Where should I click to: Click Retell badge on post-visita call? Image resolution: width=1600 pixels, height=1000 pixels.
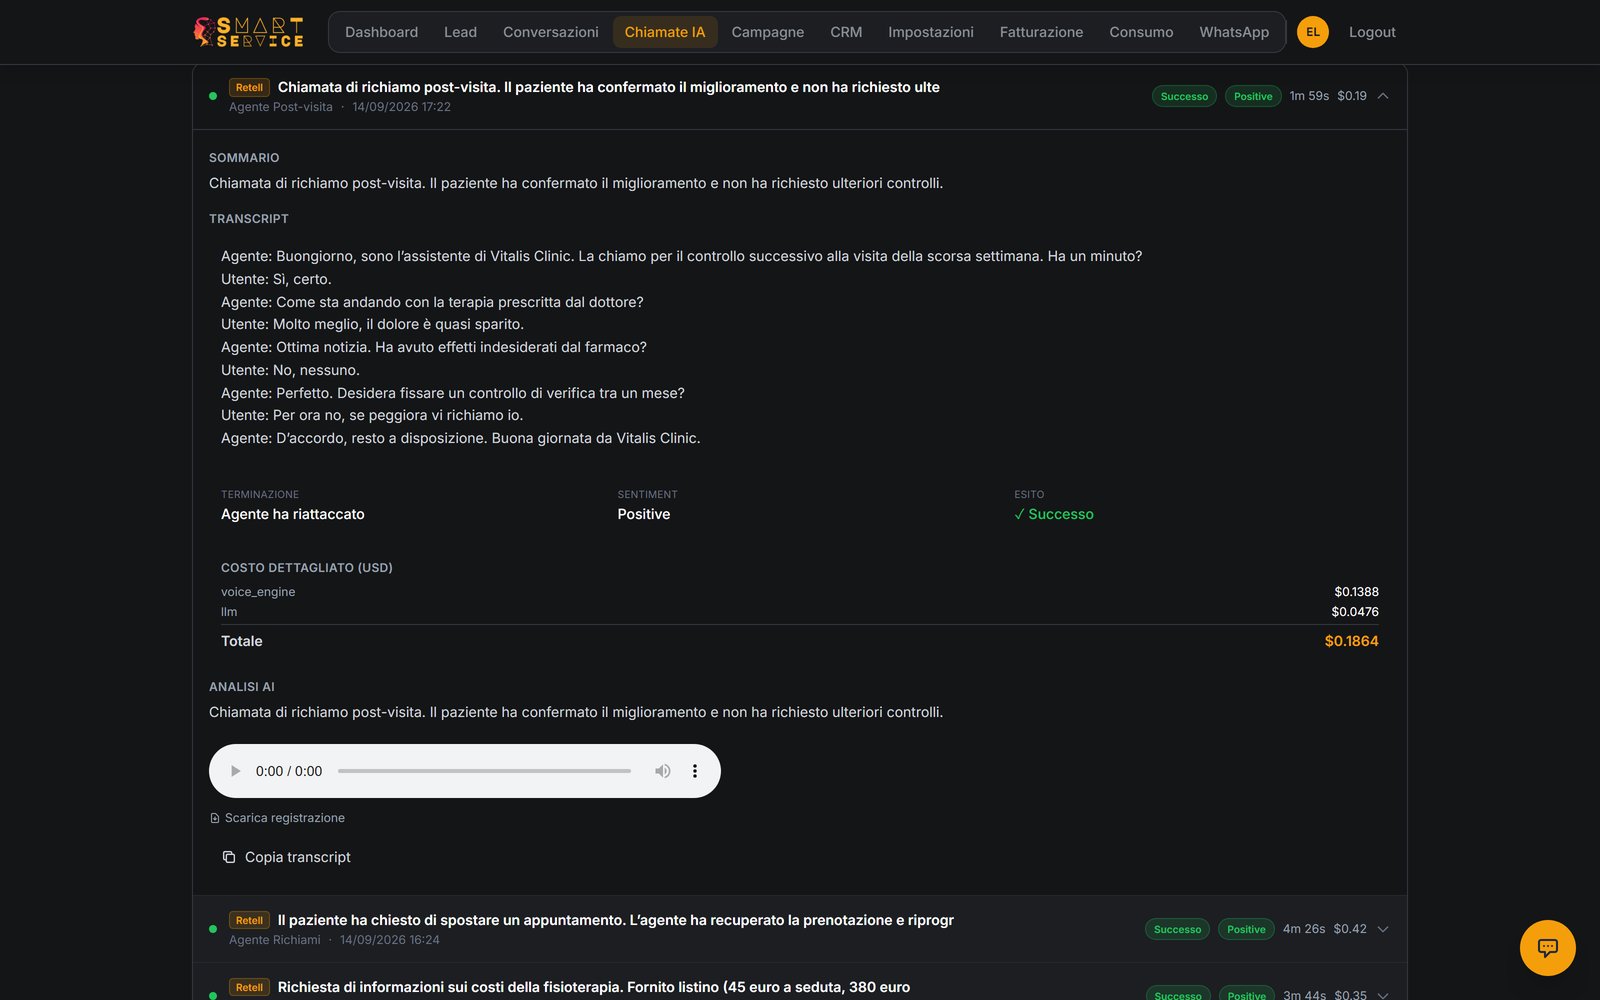pyautogui.click(x=249, y=87)
